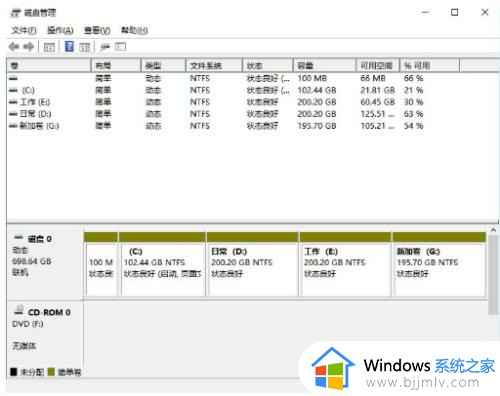Select the 新加卷 (G:) partition block
Screen dimensions: 500x396
(x=439, y=264)
